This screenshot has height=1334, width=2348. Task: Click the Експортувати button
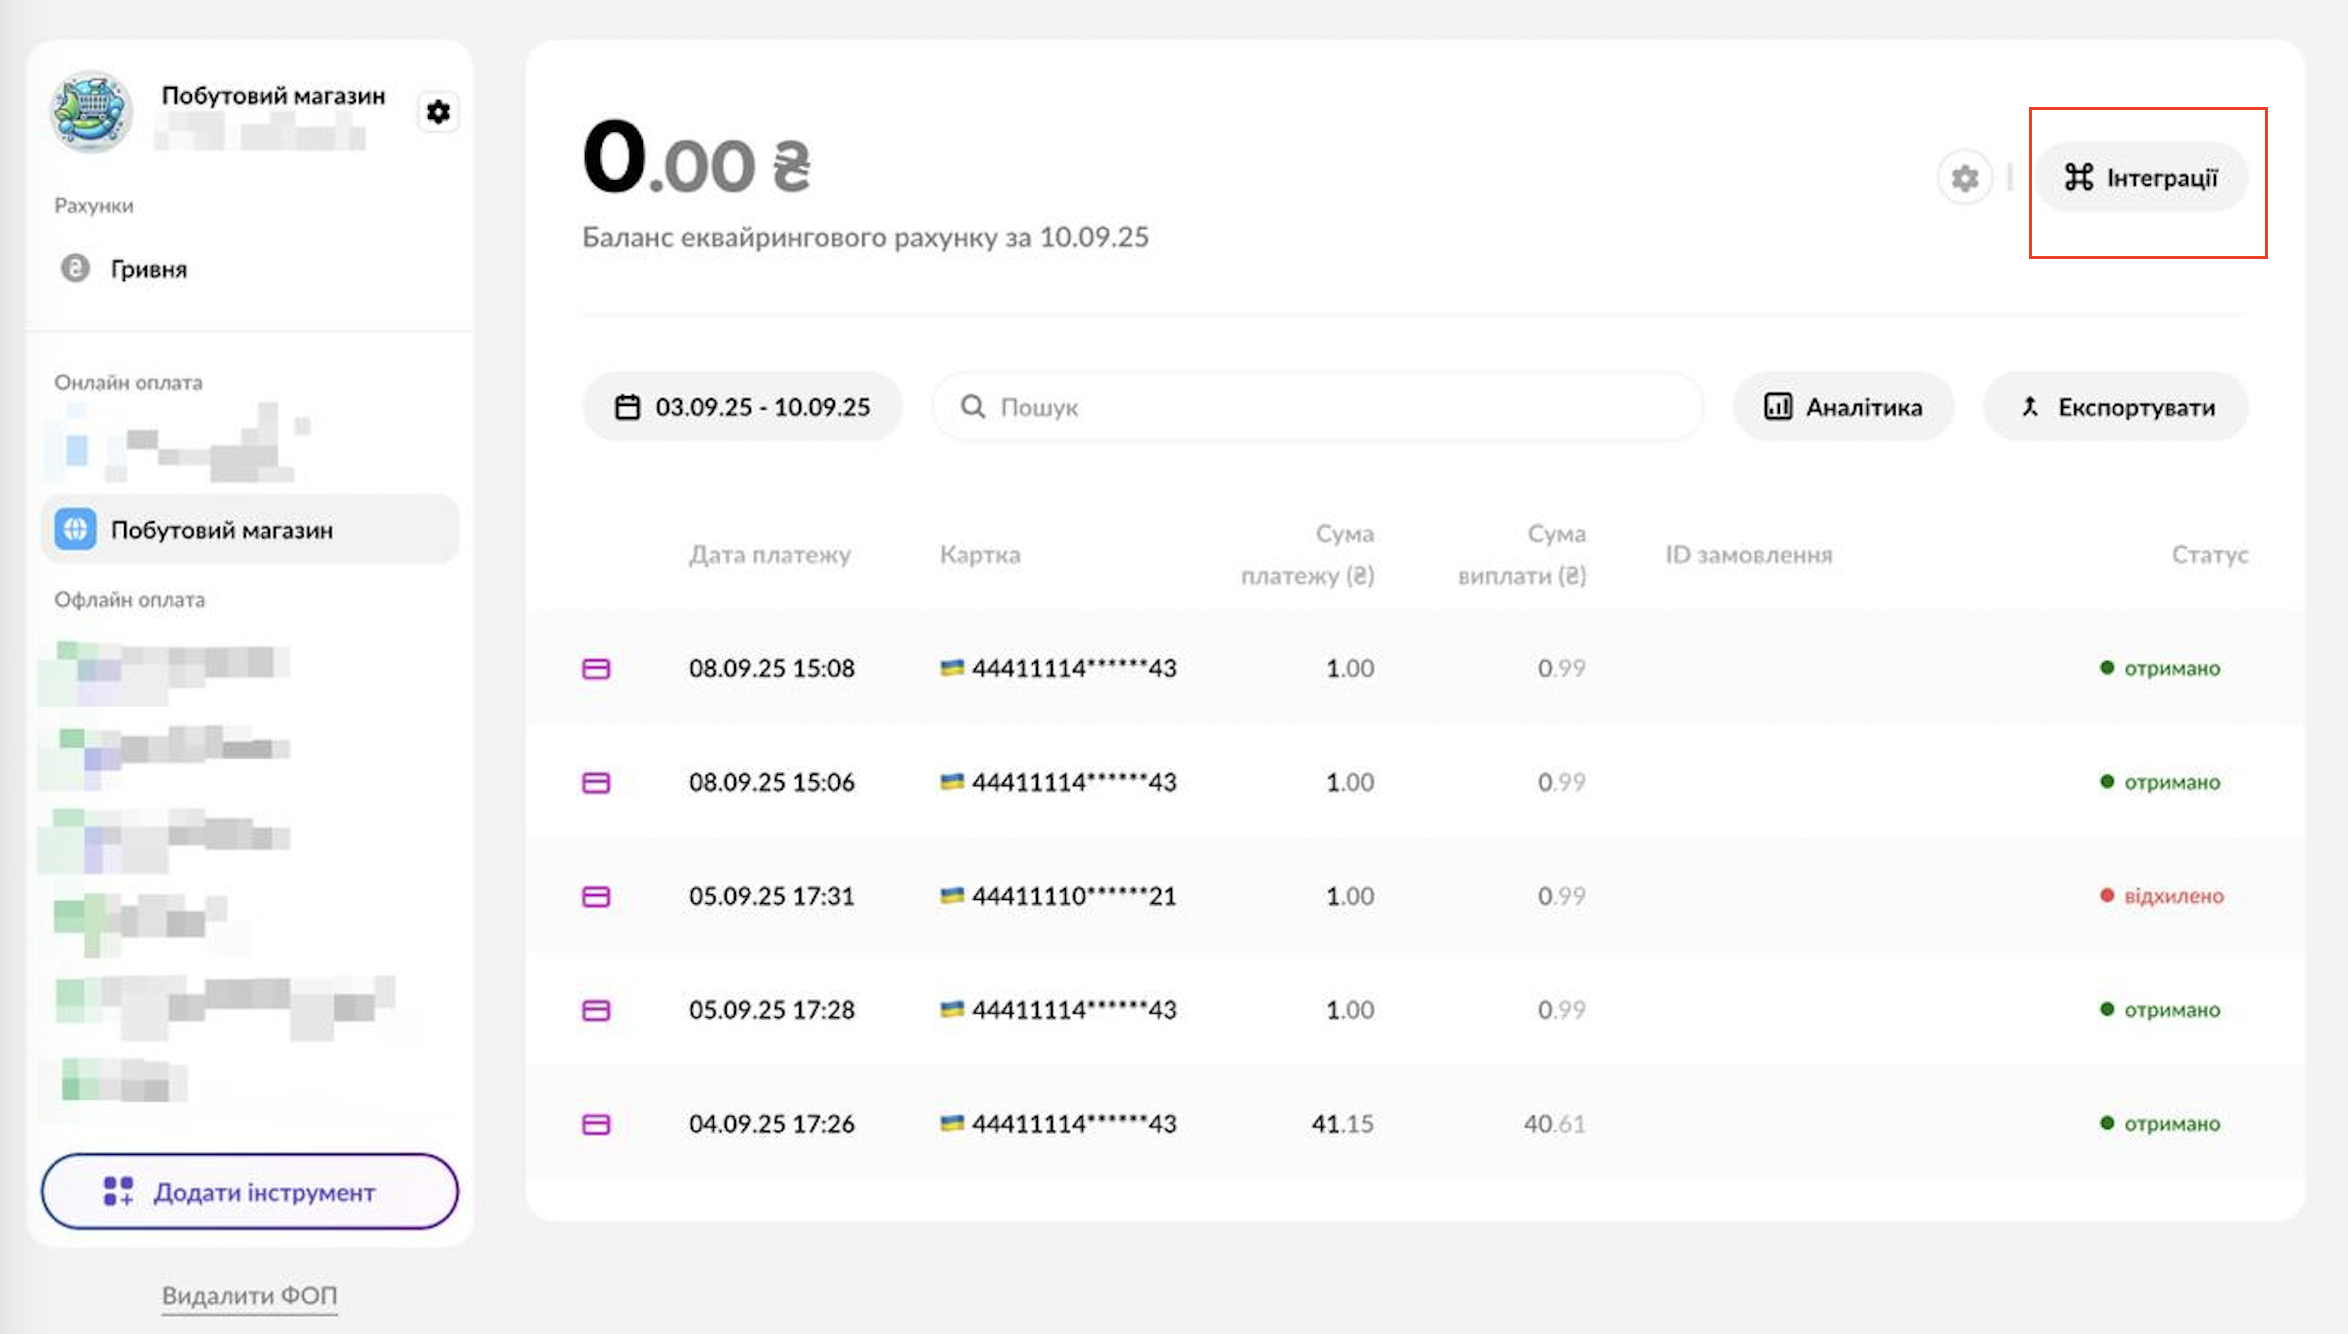[x=2116, y=407]
